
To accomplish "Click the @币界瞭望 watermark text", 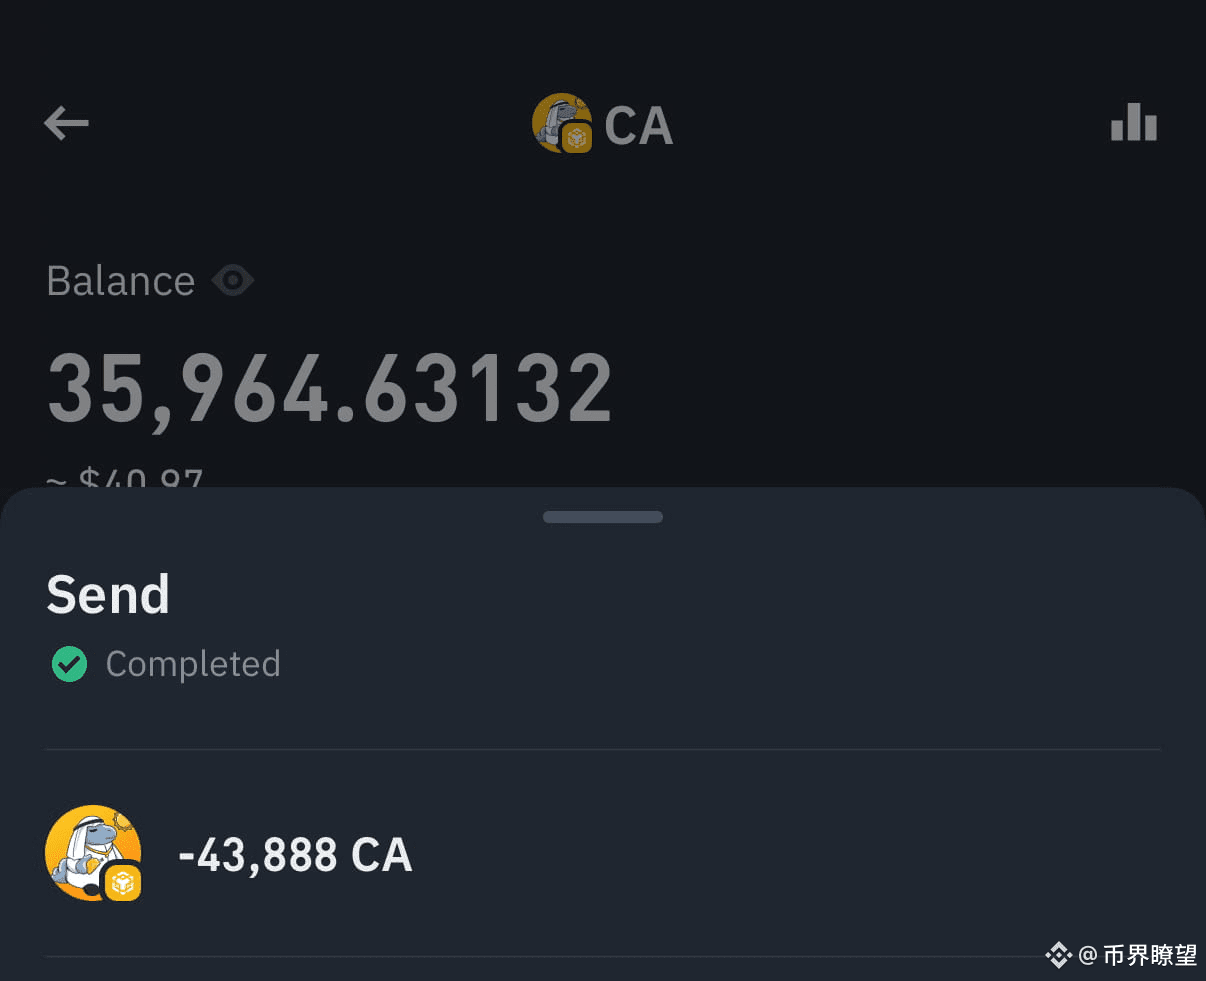I will pyautogui.click(x=1139, y=955).
